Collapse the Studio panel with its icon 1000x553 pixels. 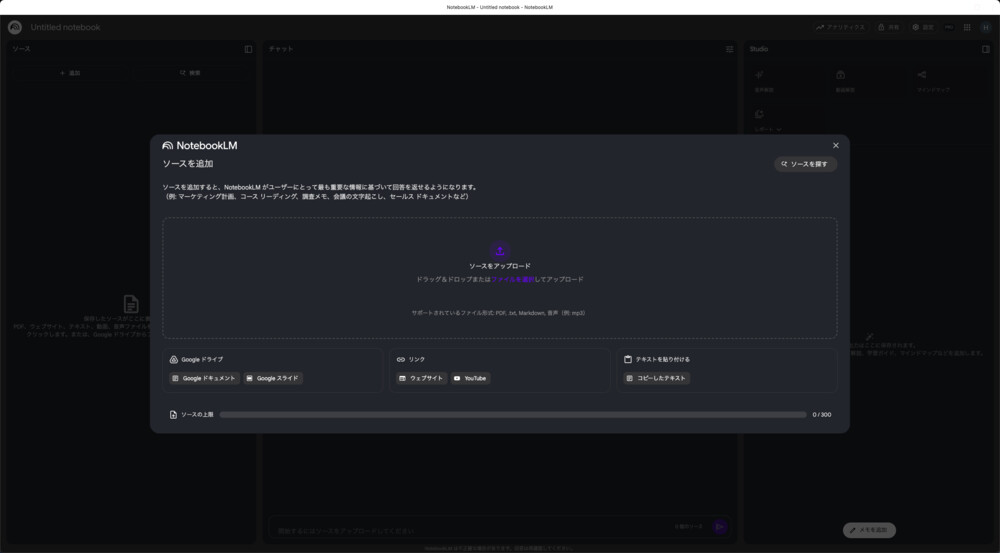(x=985, y=49)
